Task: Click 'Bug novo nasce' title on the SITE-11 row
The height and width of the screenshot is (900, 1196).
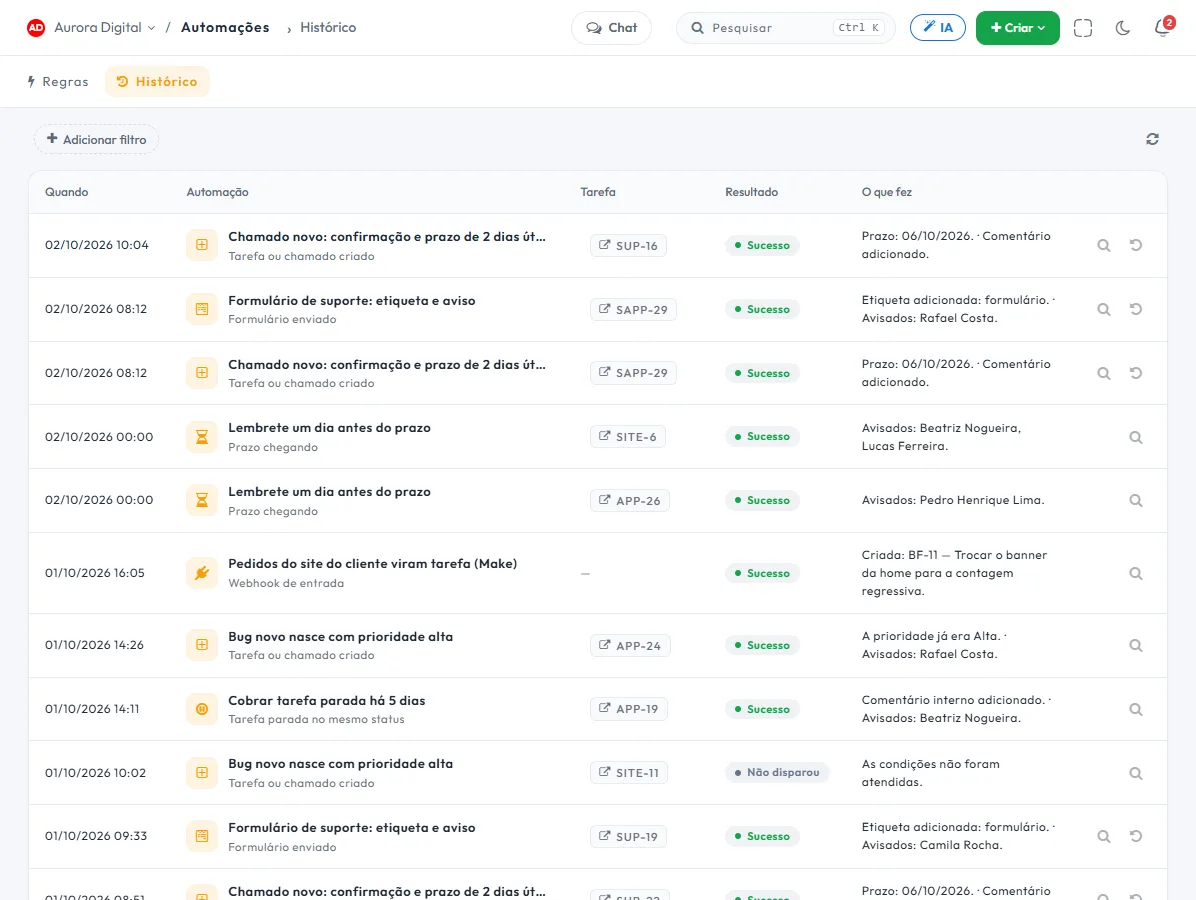Action: (340, 764)
